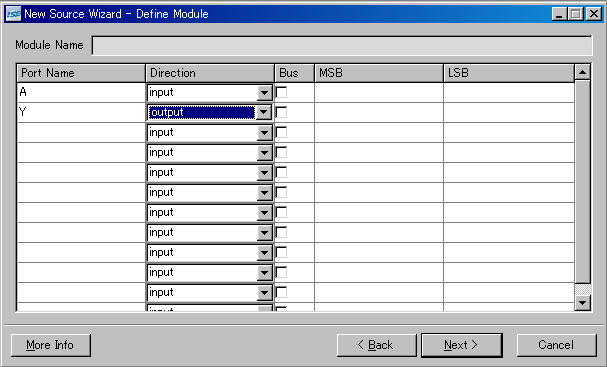Click the Port Name column header

(x=81, y=73)
